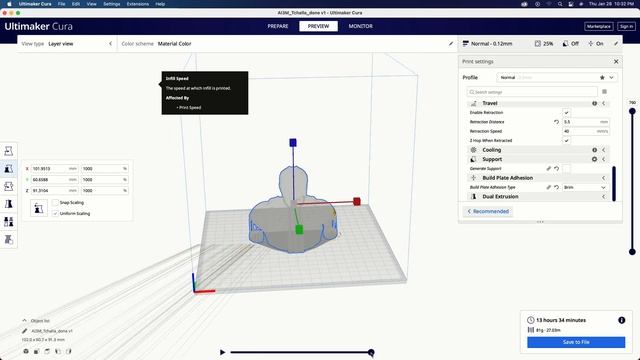
Task: Reset Retraction Distance with the revert arrow
Action: 556,122
